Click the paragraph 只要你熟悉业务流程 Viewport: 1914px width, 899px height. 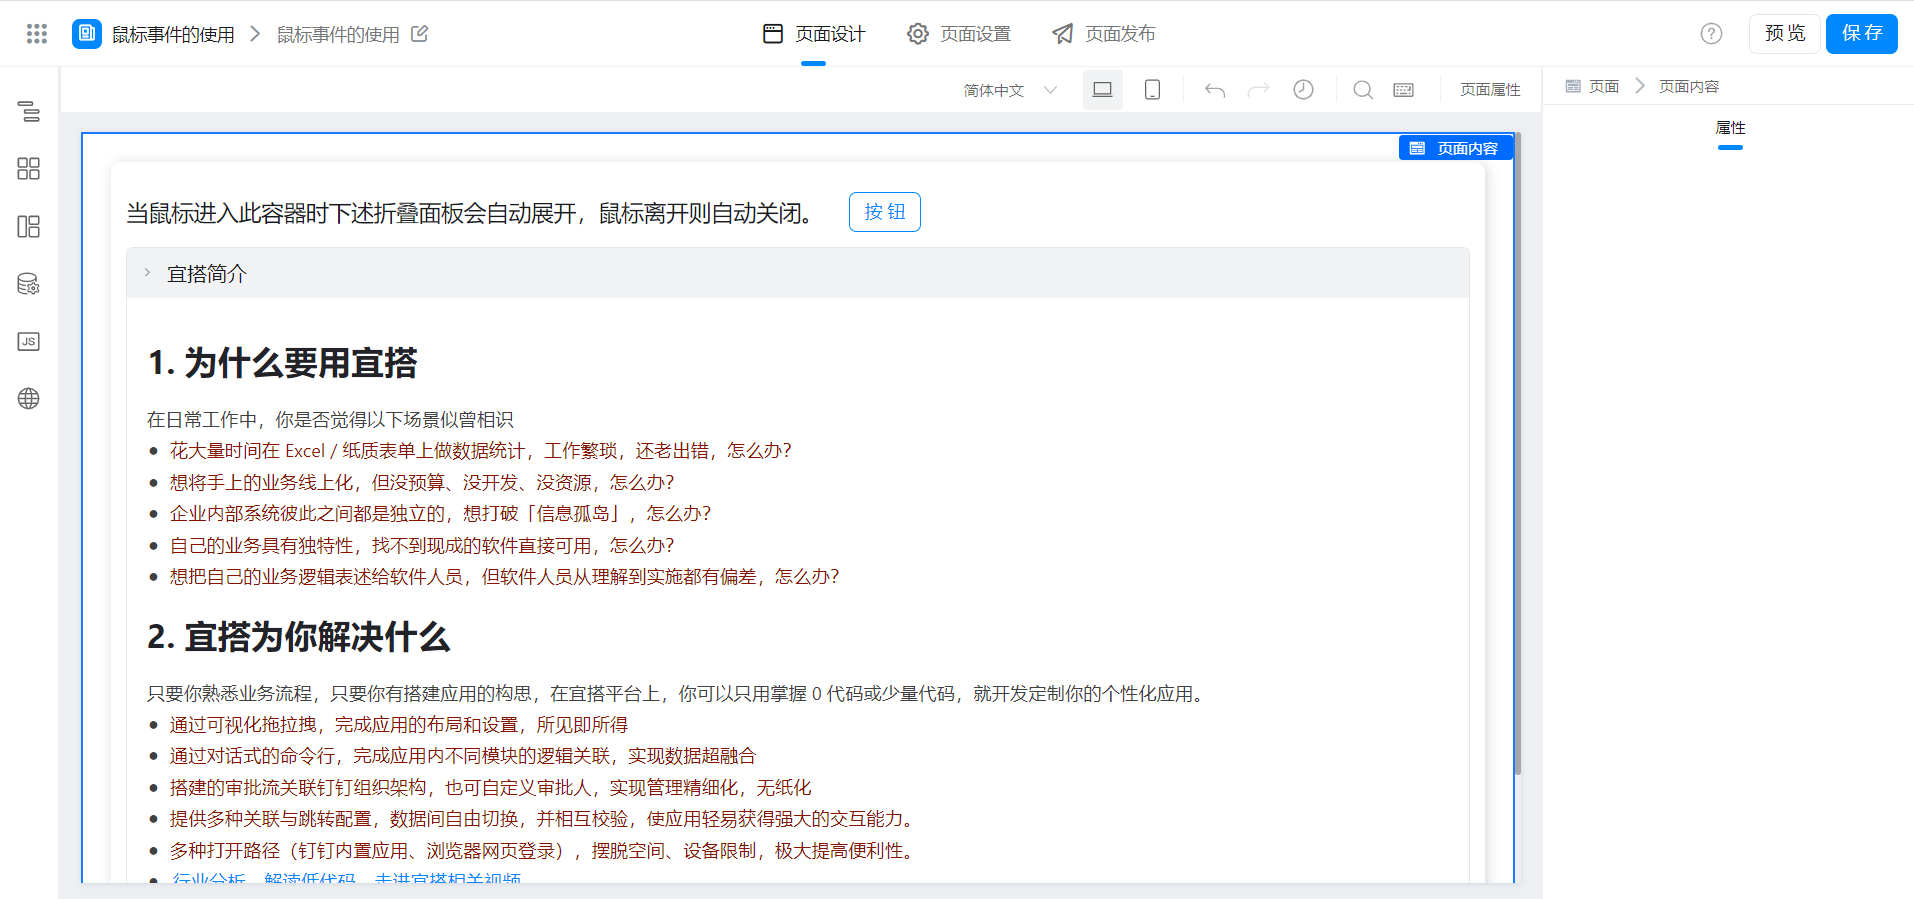click(x=677, y=694)
